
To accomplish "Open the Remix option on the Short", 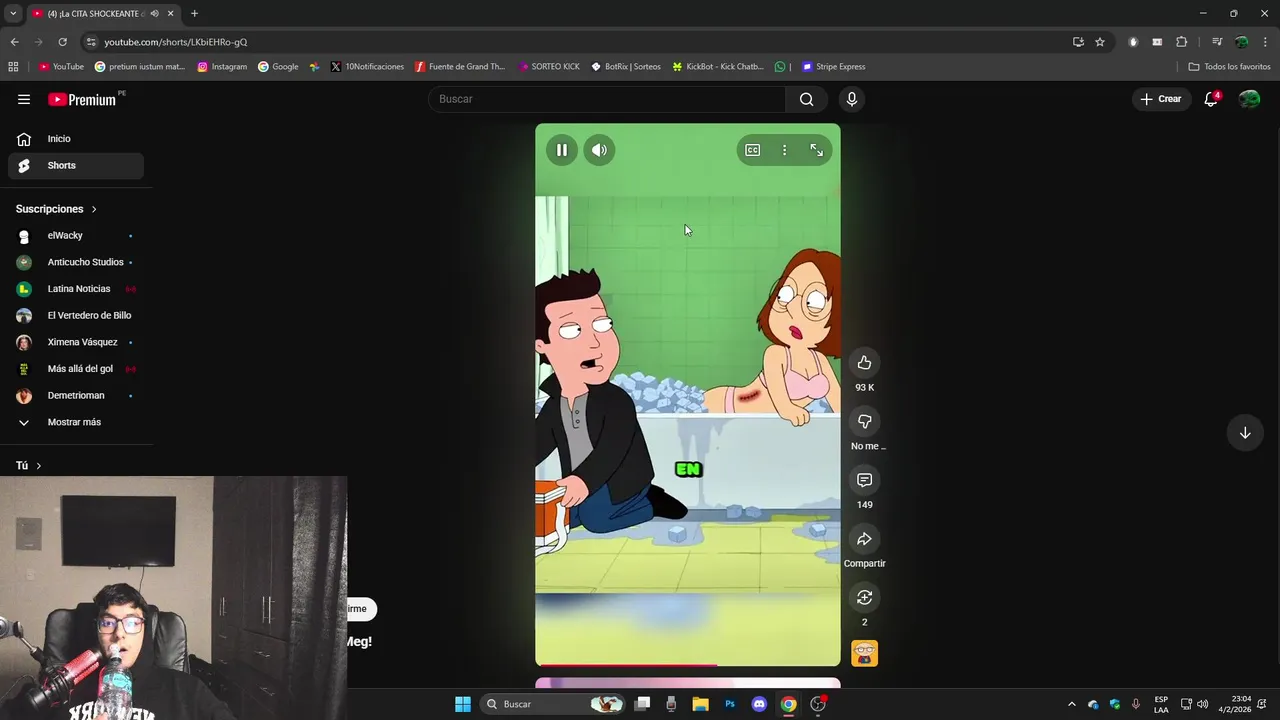I will point(864,598).
